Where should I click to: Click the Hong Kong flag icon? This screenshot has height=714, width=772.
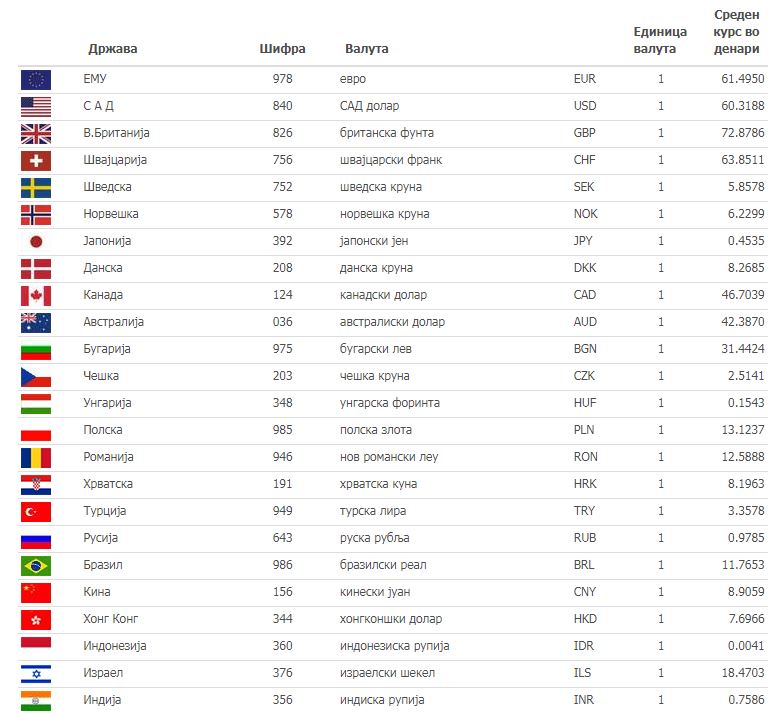[35, 619]
